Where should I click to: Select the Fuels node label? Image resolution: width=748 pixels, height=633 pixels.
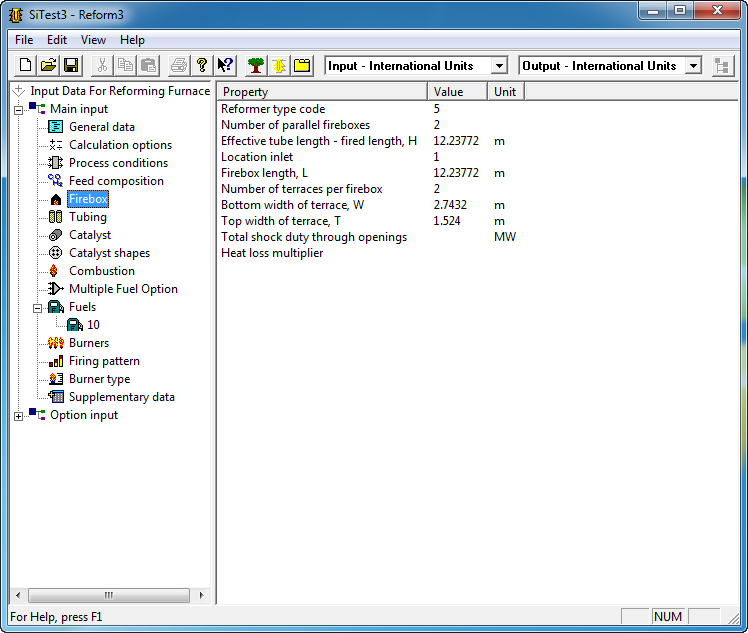pyautogui.click(x=83, y=307)
